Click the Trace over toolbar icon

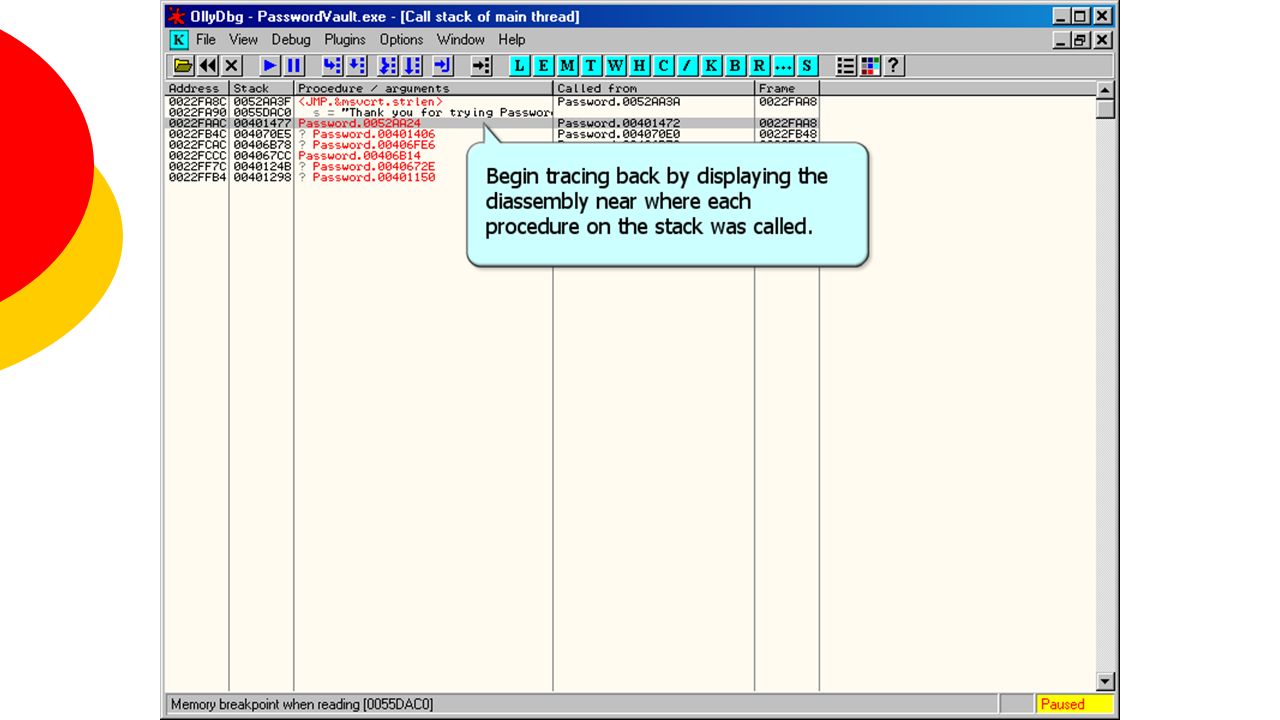point(412,66)
